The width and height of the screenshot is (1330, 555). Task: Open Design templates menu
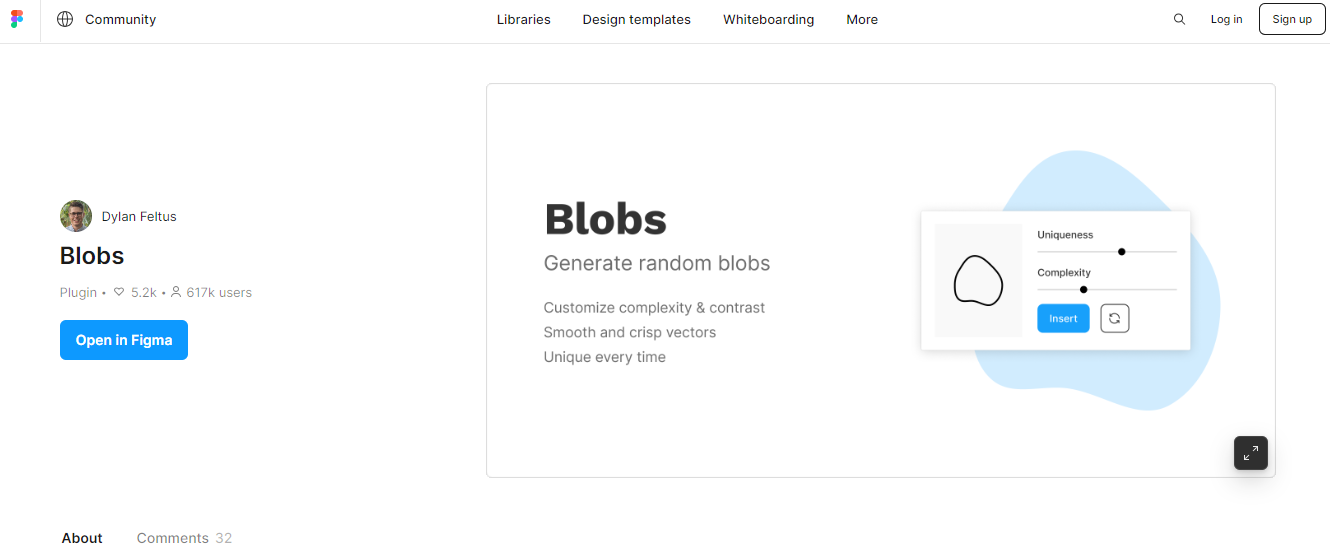(637, 19)
